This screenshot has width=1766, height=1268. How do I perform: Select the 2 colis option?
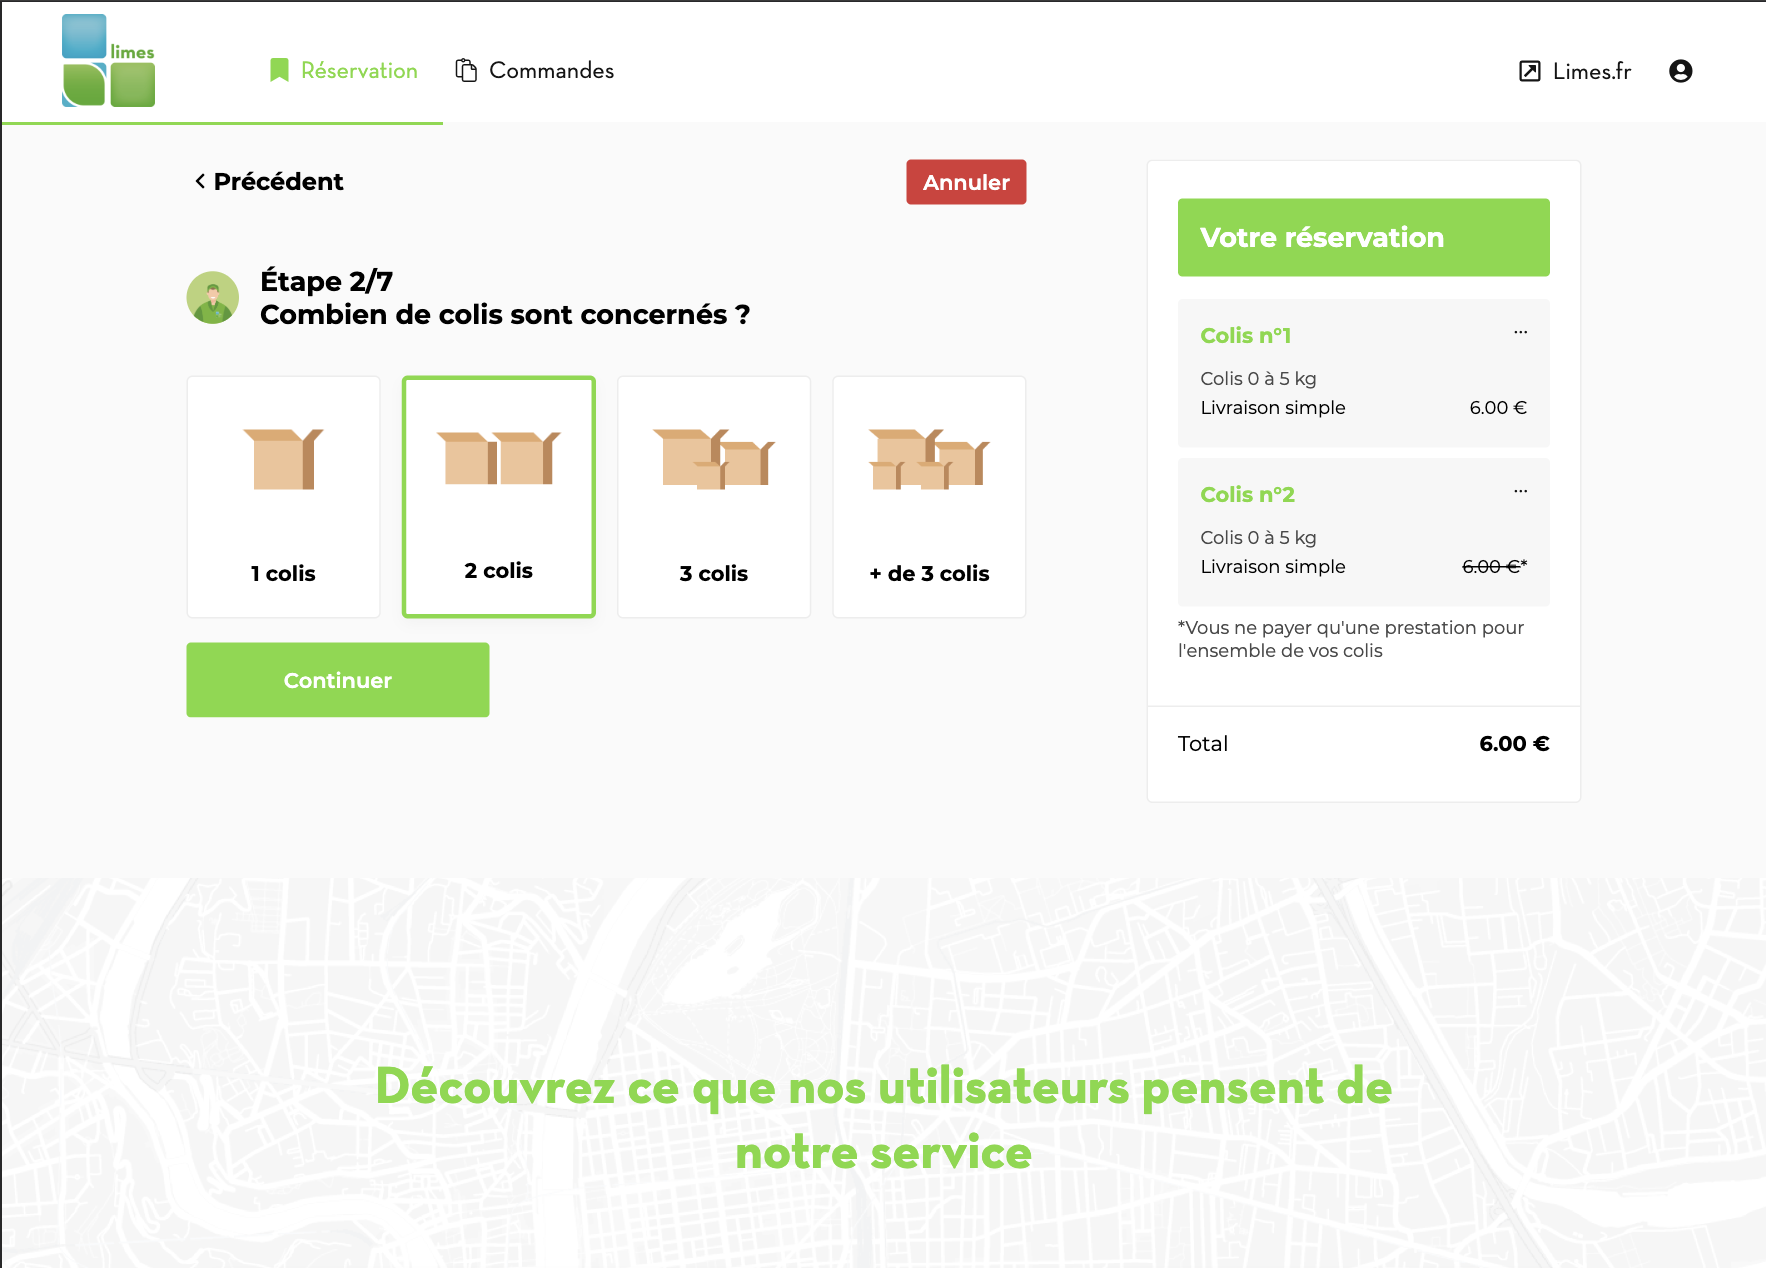click(498, 497)
